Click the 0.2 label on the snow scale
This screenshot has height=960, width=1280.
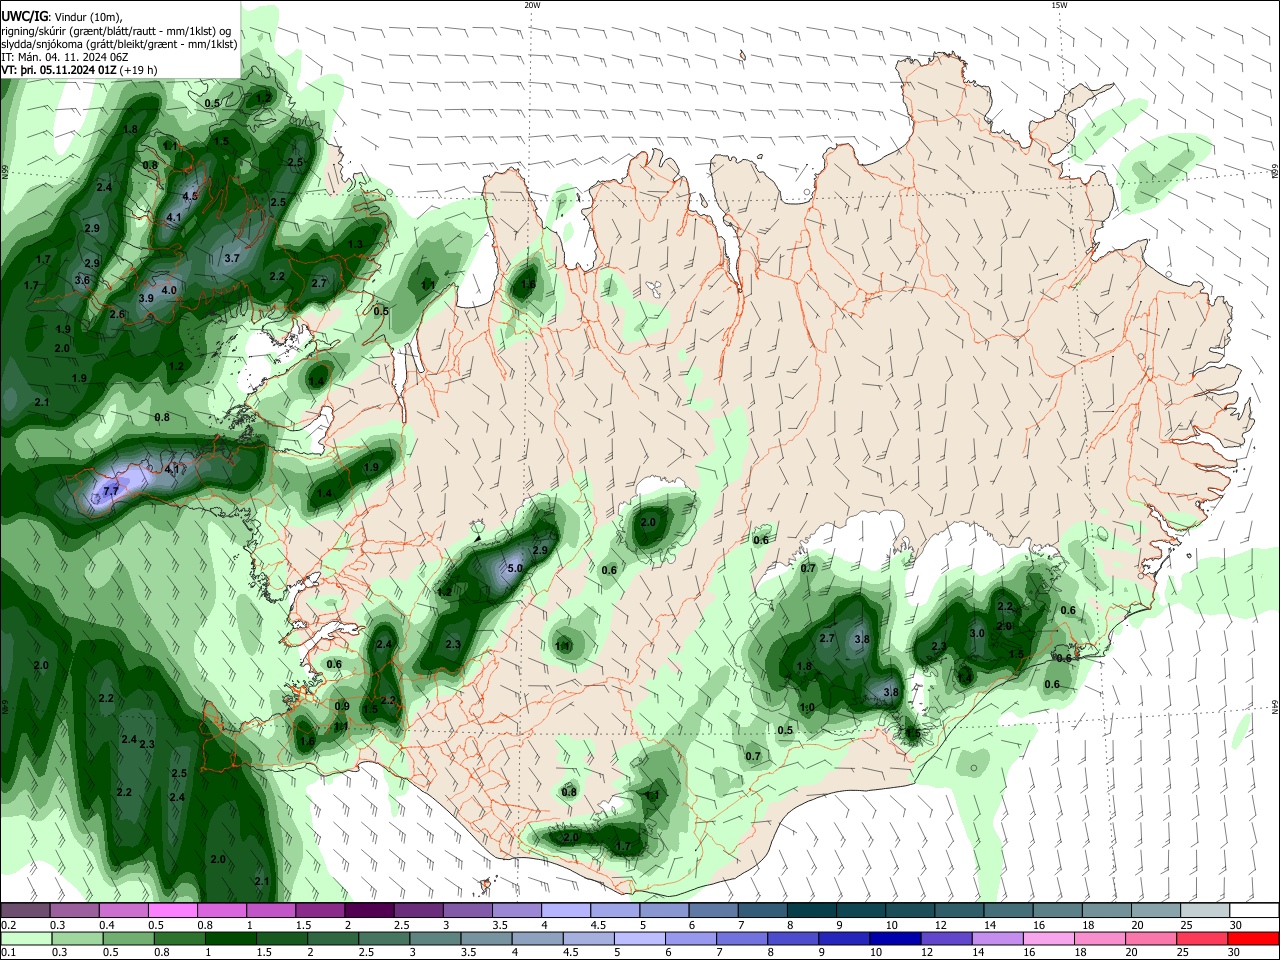point(8,925)
